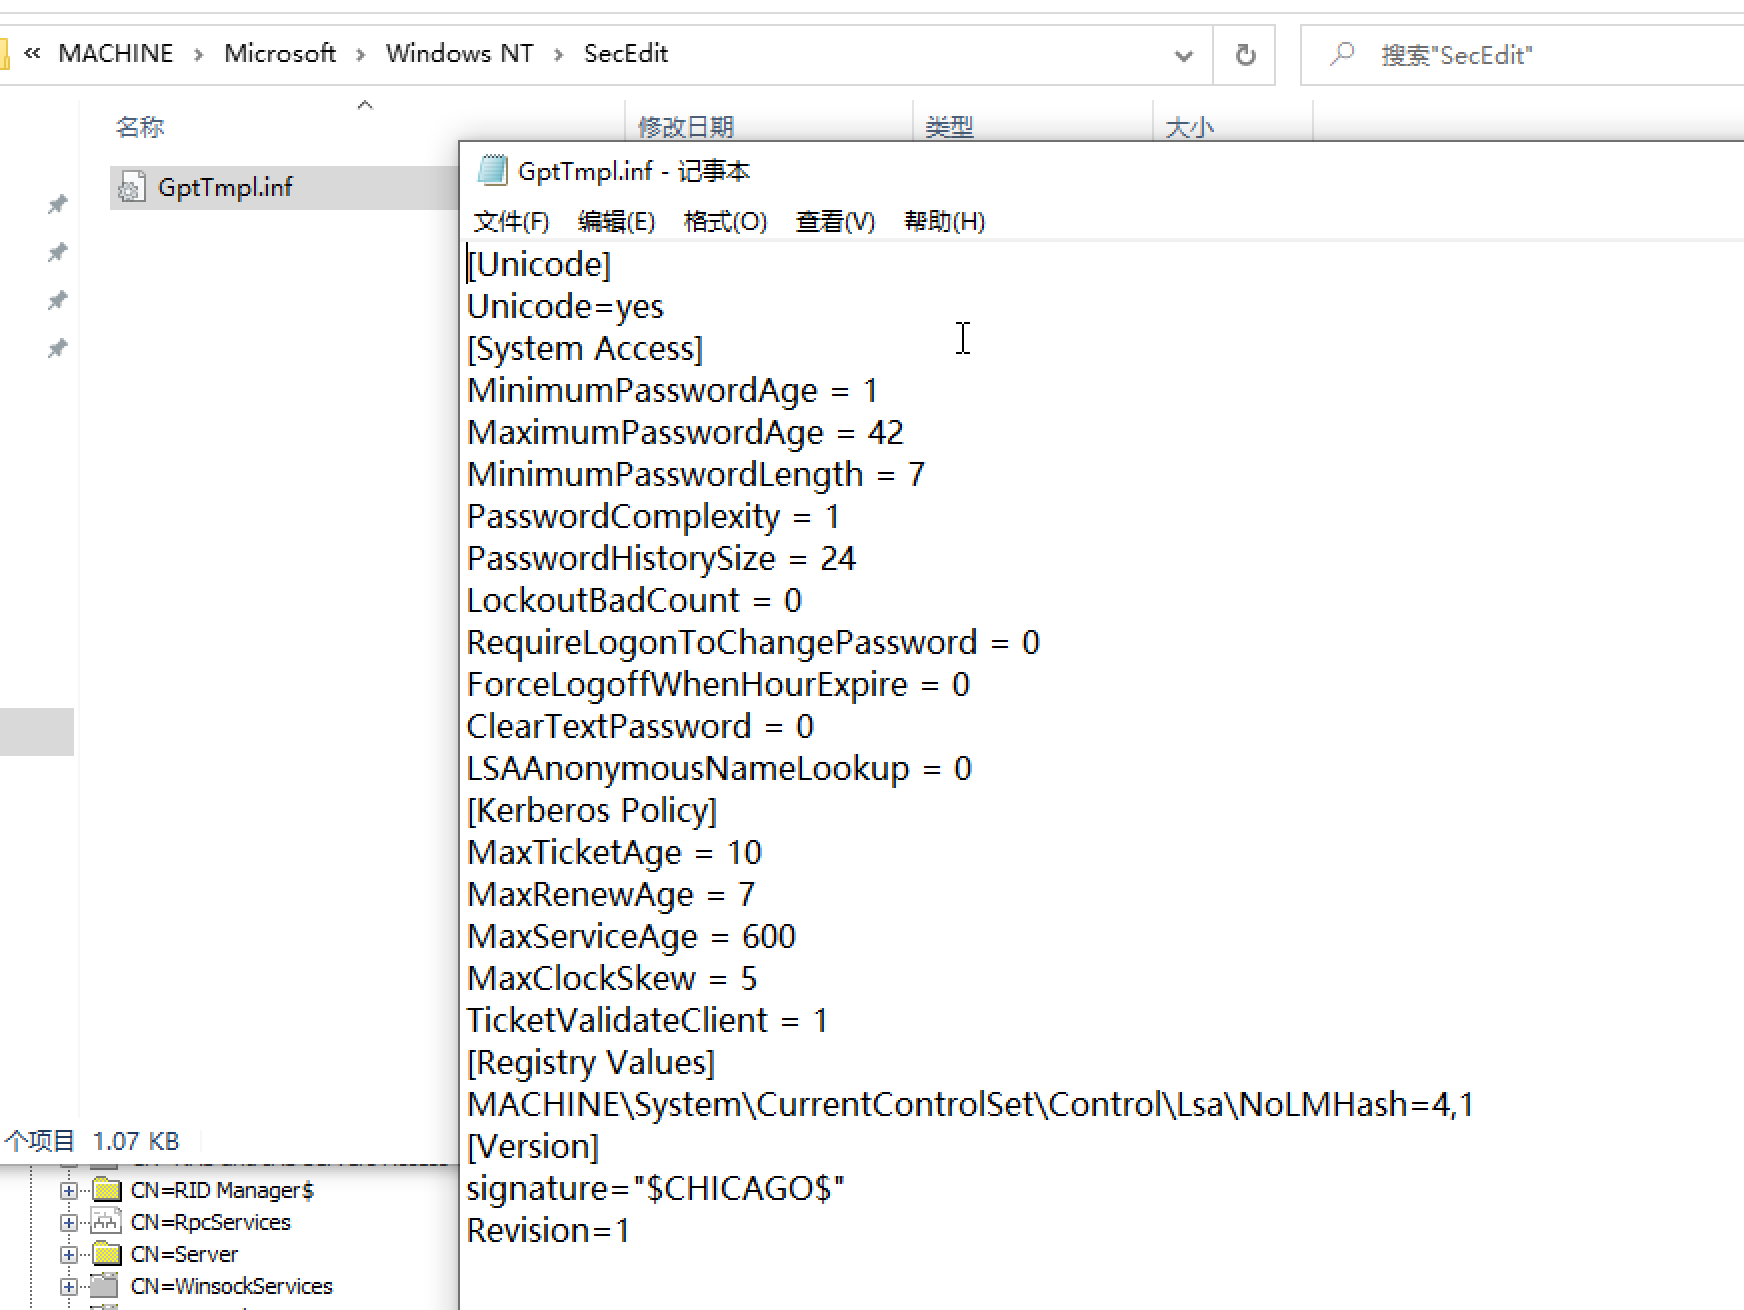Refresh the SecEdit folder view
The width and height of the screenshot is (1744, 1310).
coord(1245,55)
